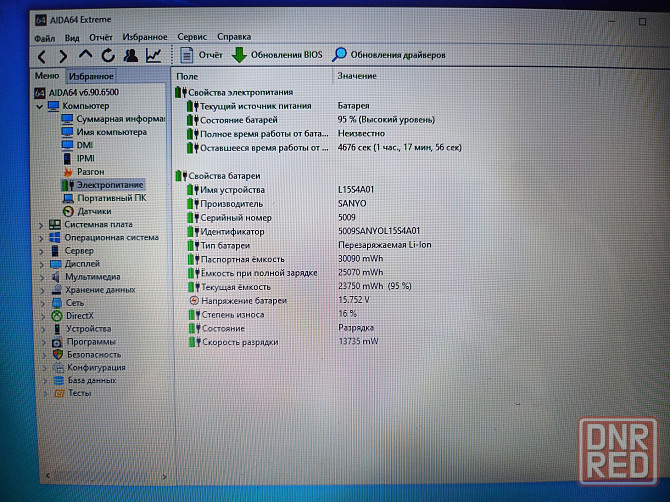Viewport: 670px width, 502px height.
Task: Expand the Хранение данных node
Action: point(43,291)
